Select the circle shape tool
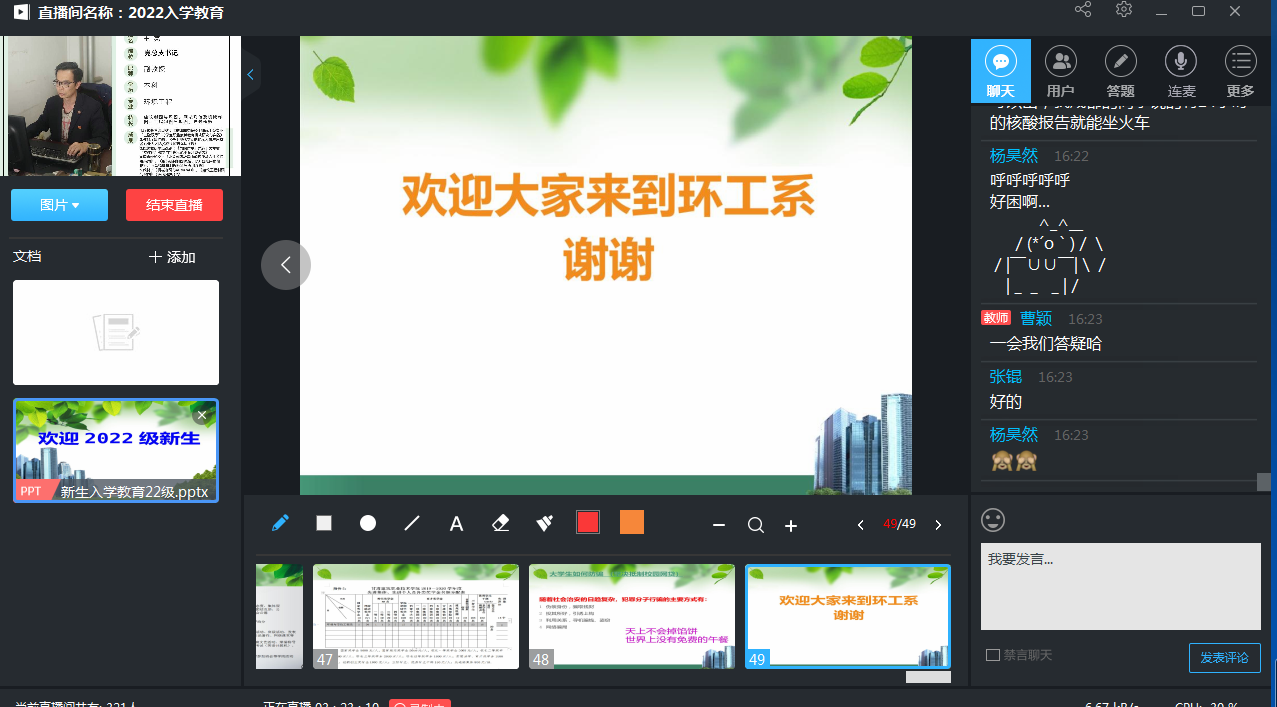Viewport: 1277px width, 707px height. (368, 523)
